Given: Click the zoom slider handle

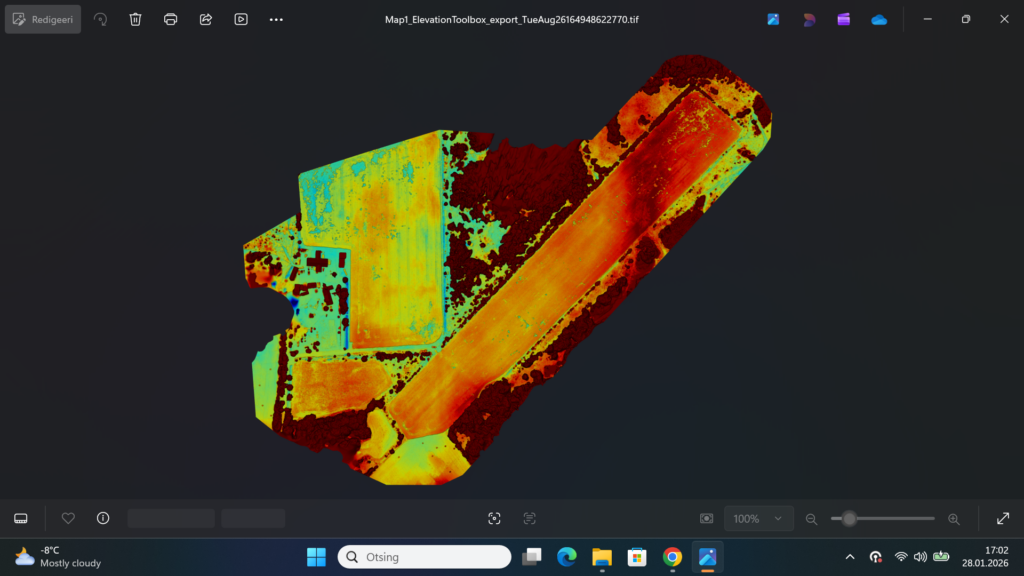Looking at the screenshot, I should tap(849, 518).
